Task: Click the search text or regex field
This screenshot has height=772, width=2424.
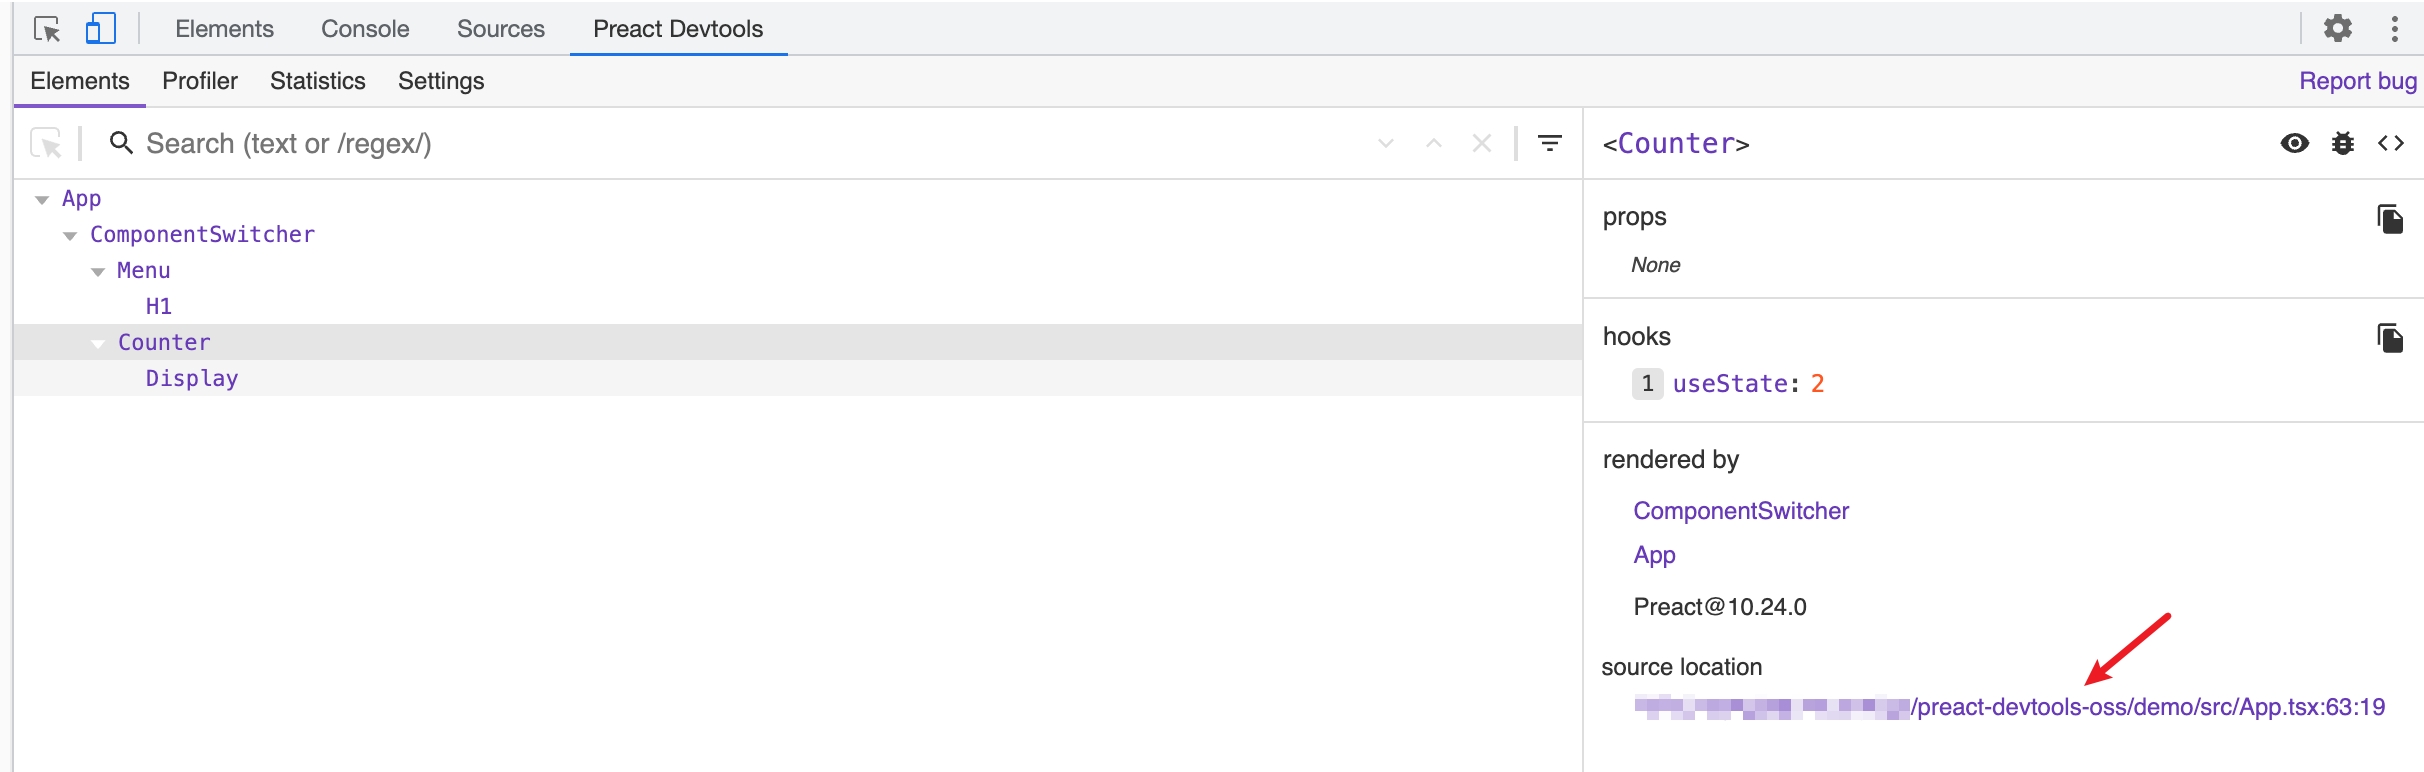Action: pos(750,143)
